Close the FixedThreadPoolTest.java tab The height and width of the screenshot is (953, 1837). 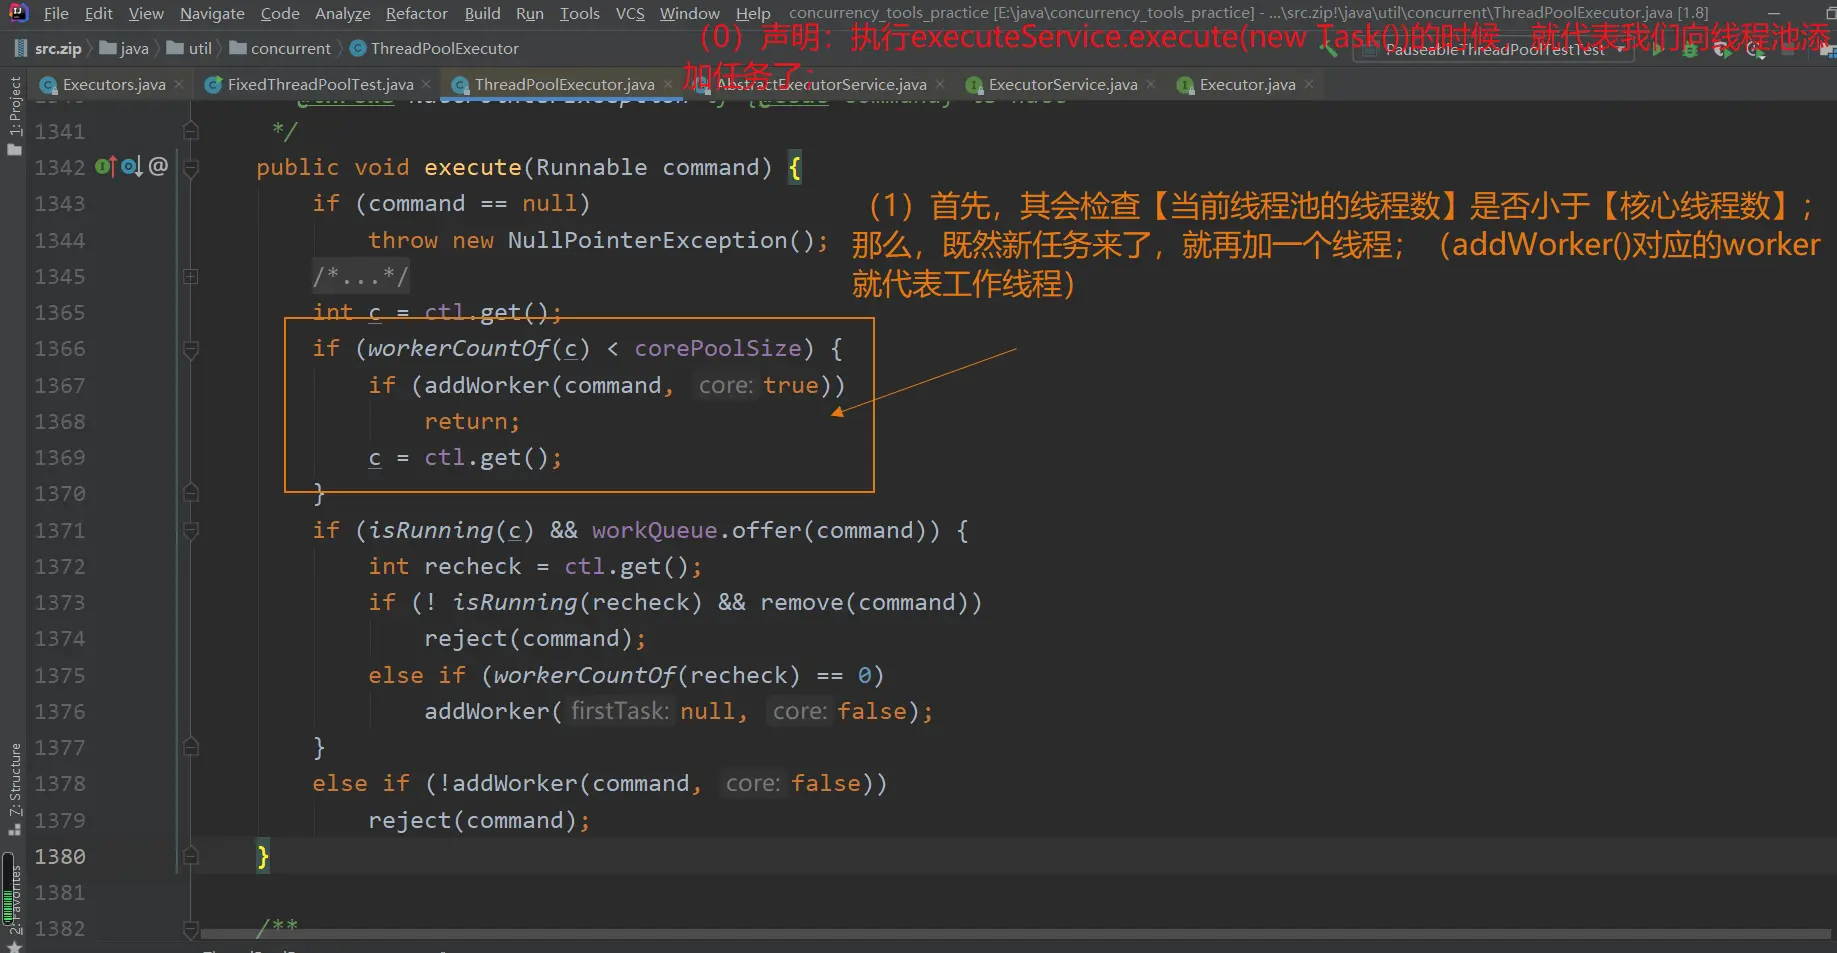(x=426, y=84)
